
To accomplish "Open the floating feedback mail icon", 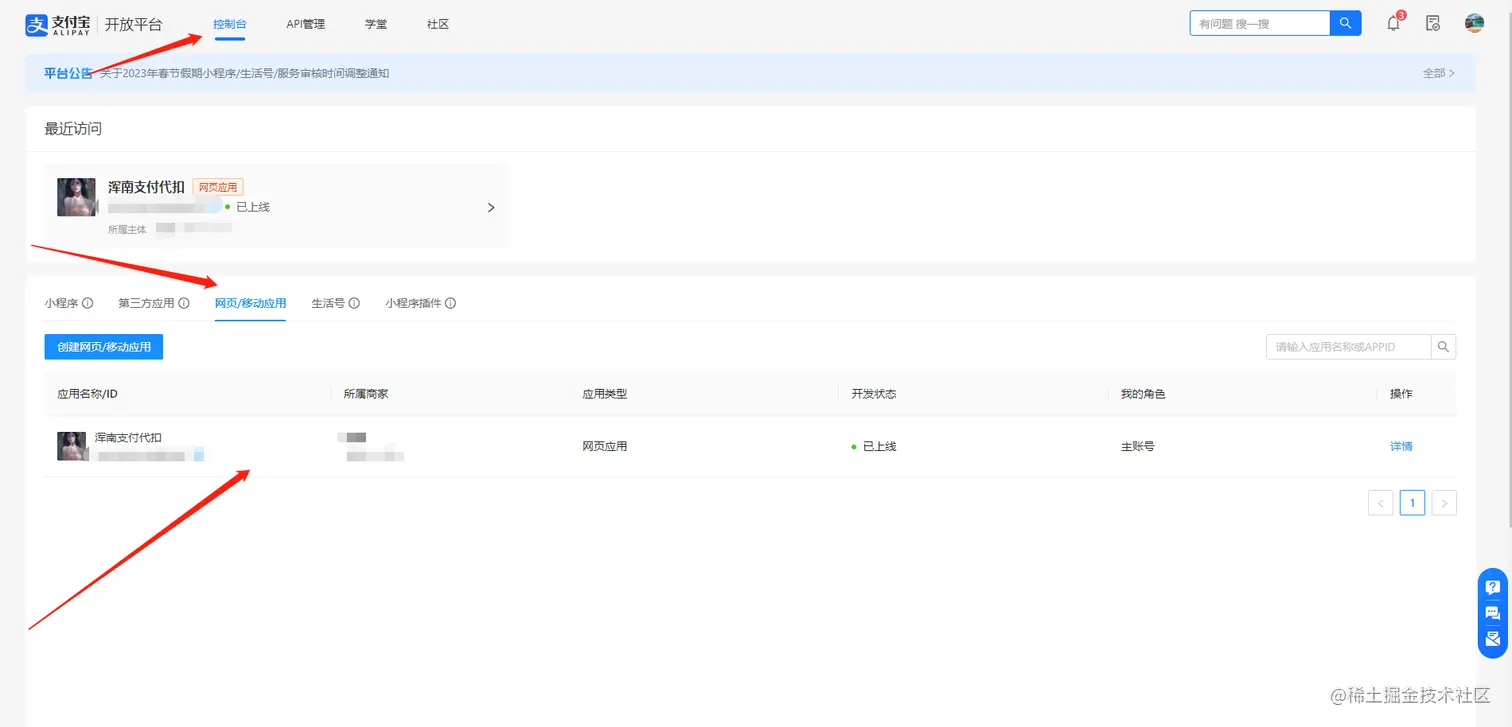I will (x=1493, y=639).
